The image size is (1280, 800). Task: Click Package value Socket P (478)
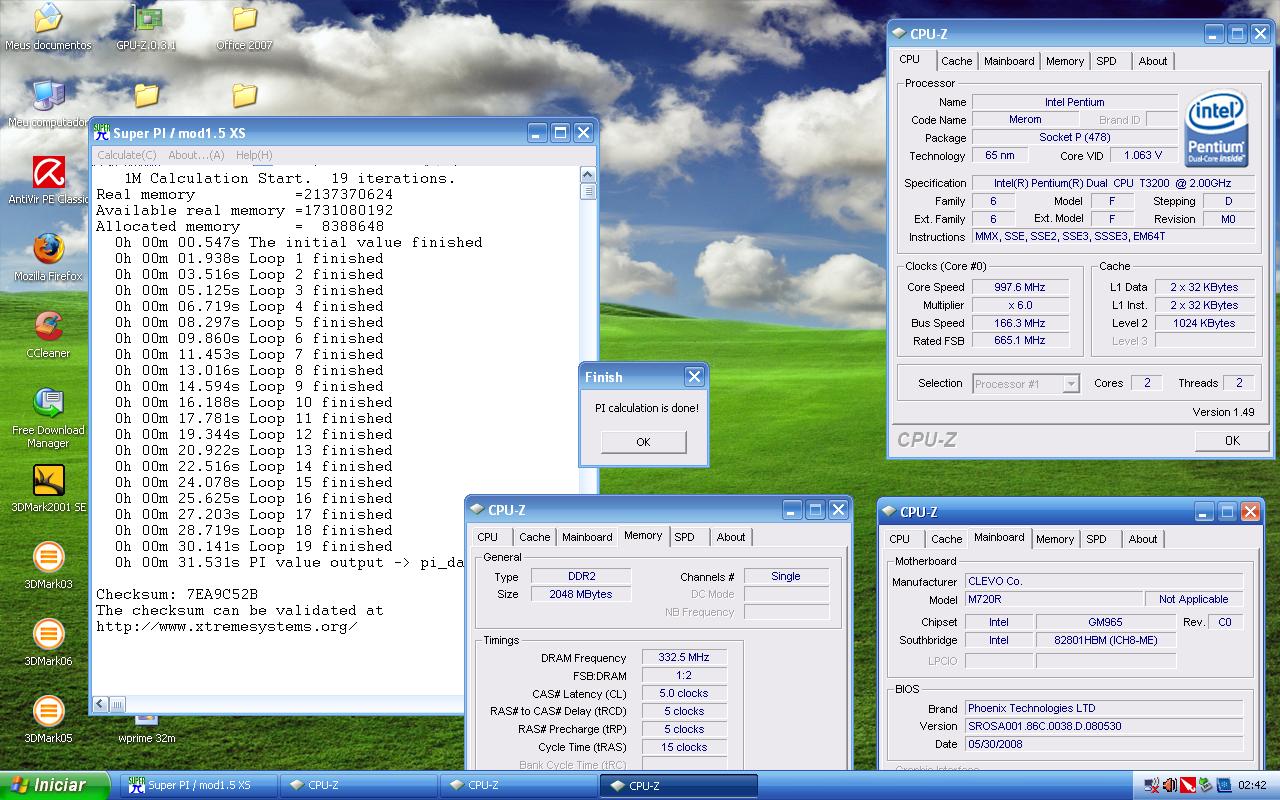click(x=1074, y=137)
